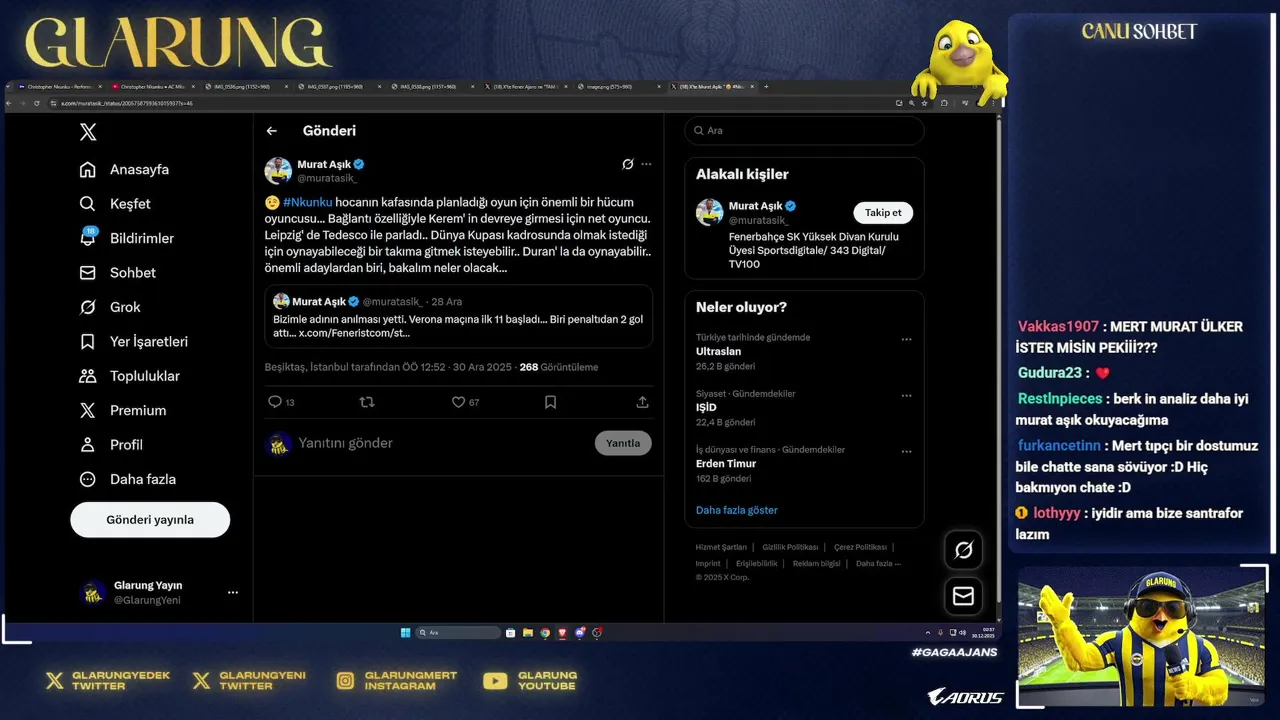
Task: Click the taskbar Ara search box
Action: 459,632
